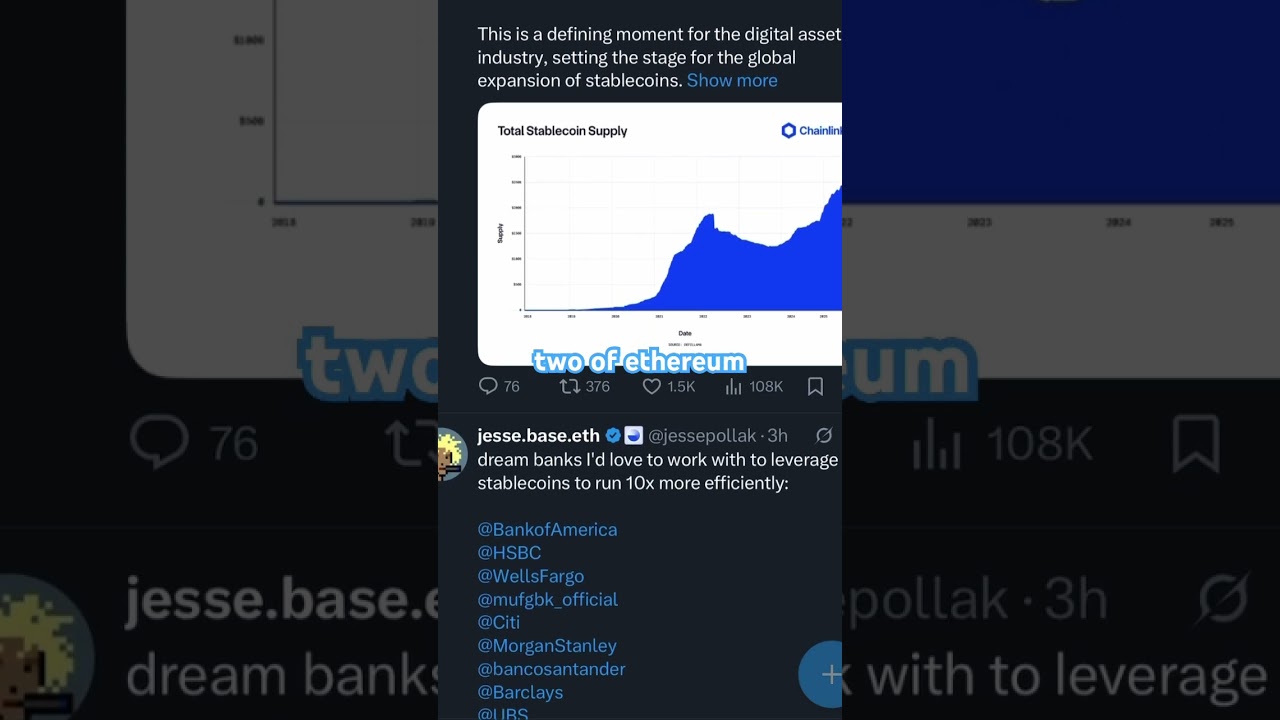Open the Grok icon beside jesse's post

(824, 435)
